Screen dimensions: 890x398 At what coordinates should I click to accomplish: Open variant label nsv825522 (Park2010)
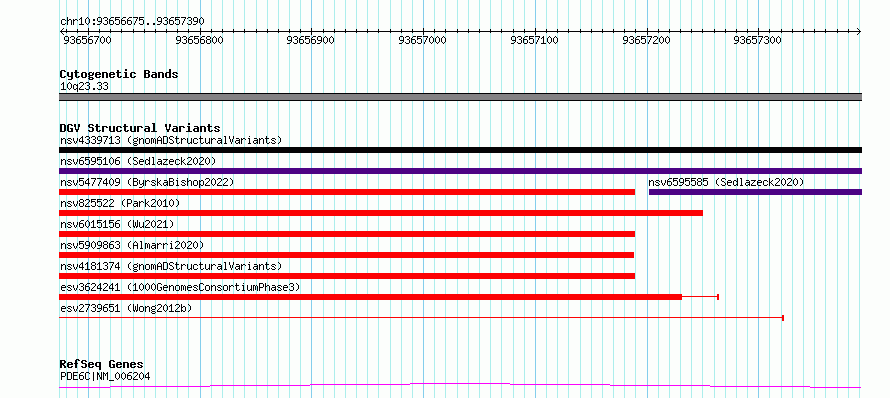click(120, 203)
